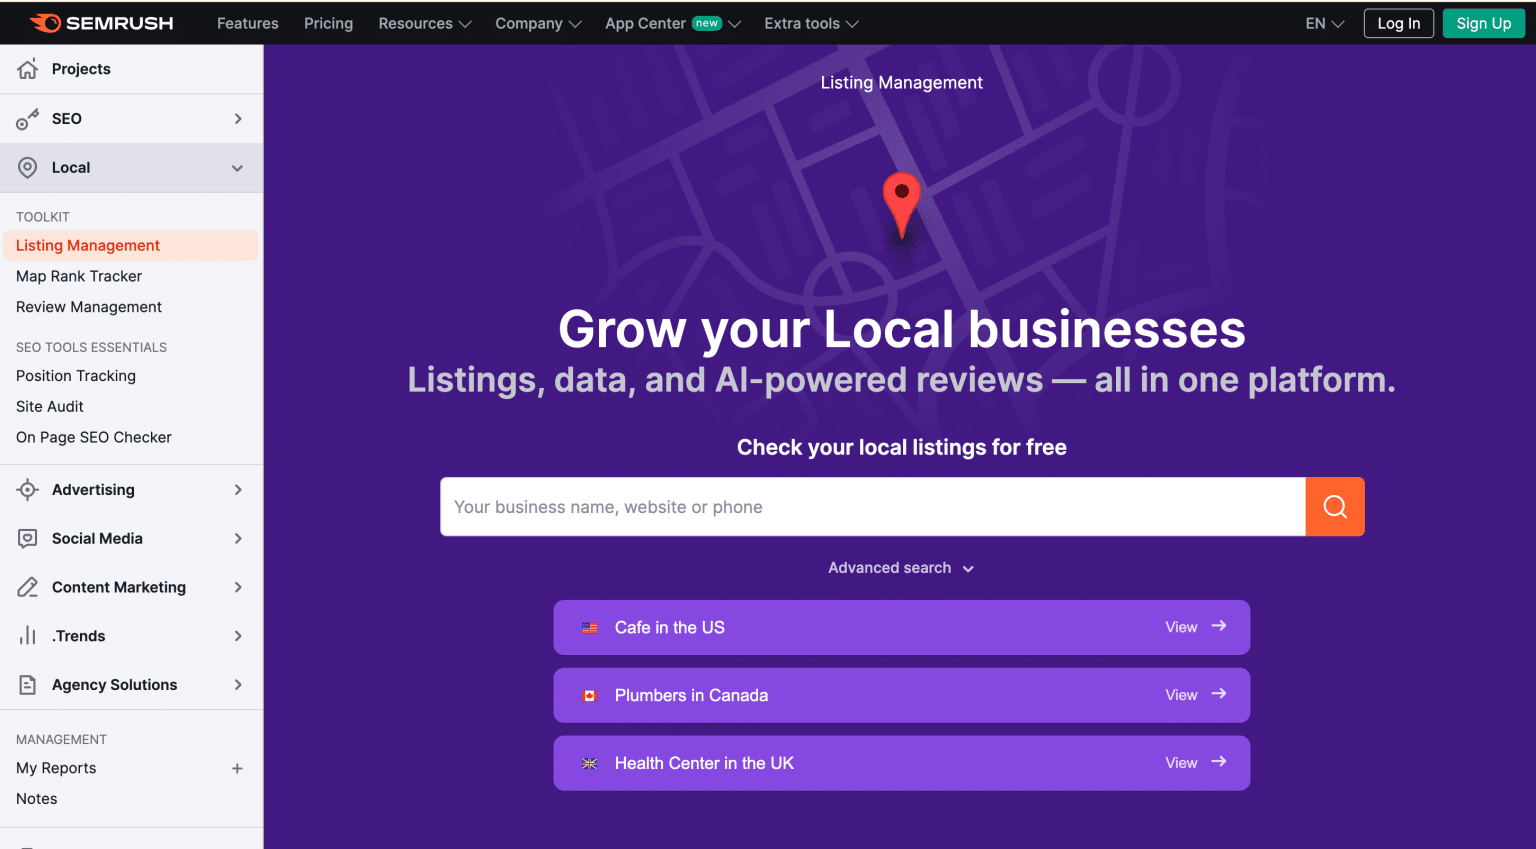Screen dimensions: 1536x849
Task: Click the Agency Solutions document icon
Action: 27,684
